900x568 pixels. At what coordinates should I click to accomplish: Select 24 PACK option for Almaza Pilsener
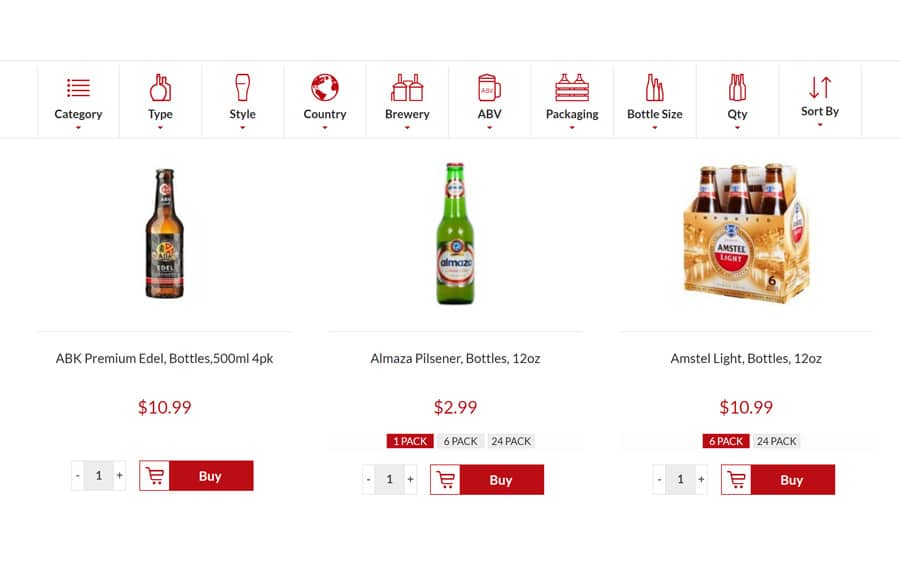click(x=511, y=441)
